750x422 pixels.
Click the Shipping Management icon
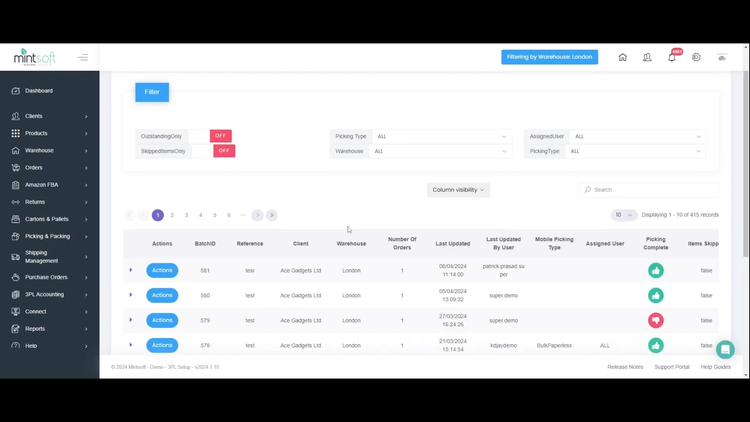click(x=15, y=257)
